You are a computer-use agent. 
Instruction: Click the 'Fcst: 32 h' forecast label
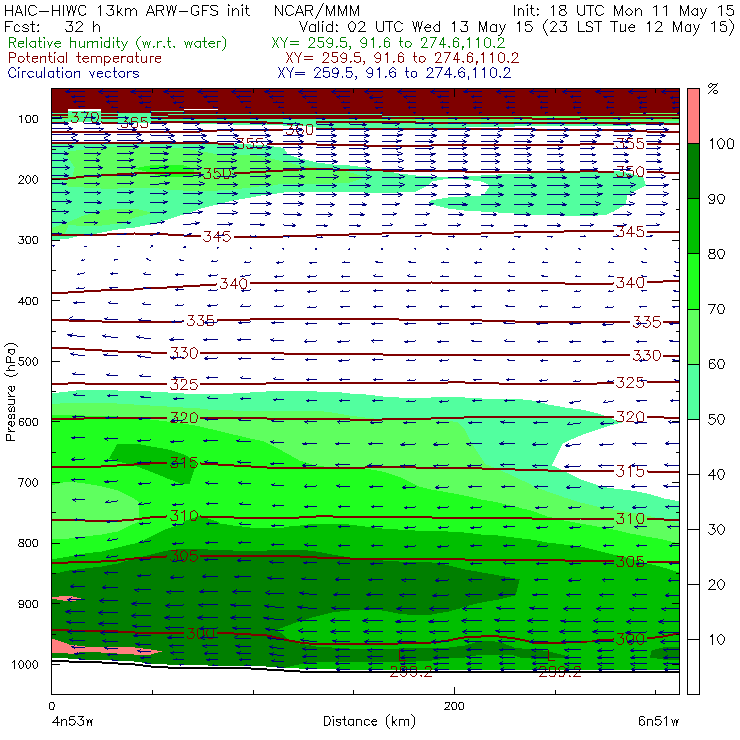[x=52, y=26]
